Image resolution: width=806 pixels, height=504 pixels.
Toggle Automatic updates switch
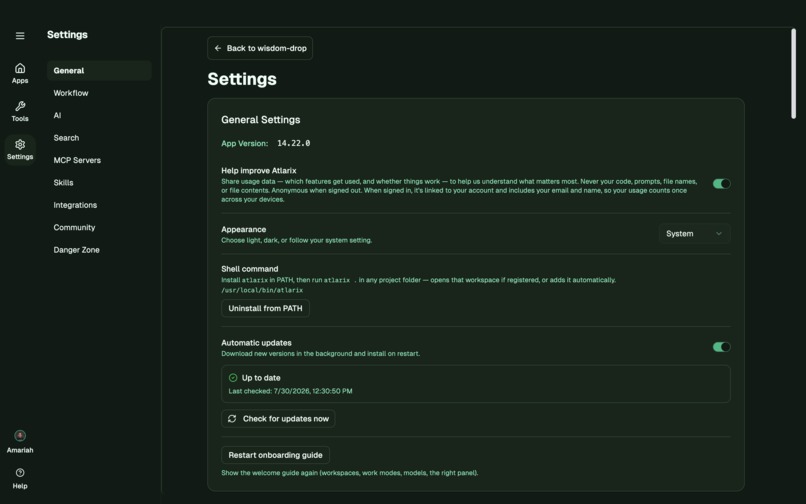[x=721, y=347]
